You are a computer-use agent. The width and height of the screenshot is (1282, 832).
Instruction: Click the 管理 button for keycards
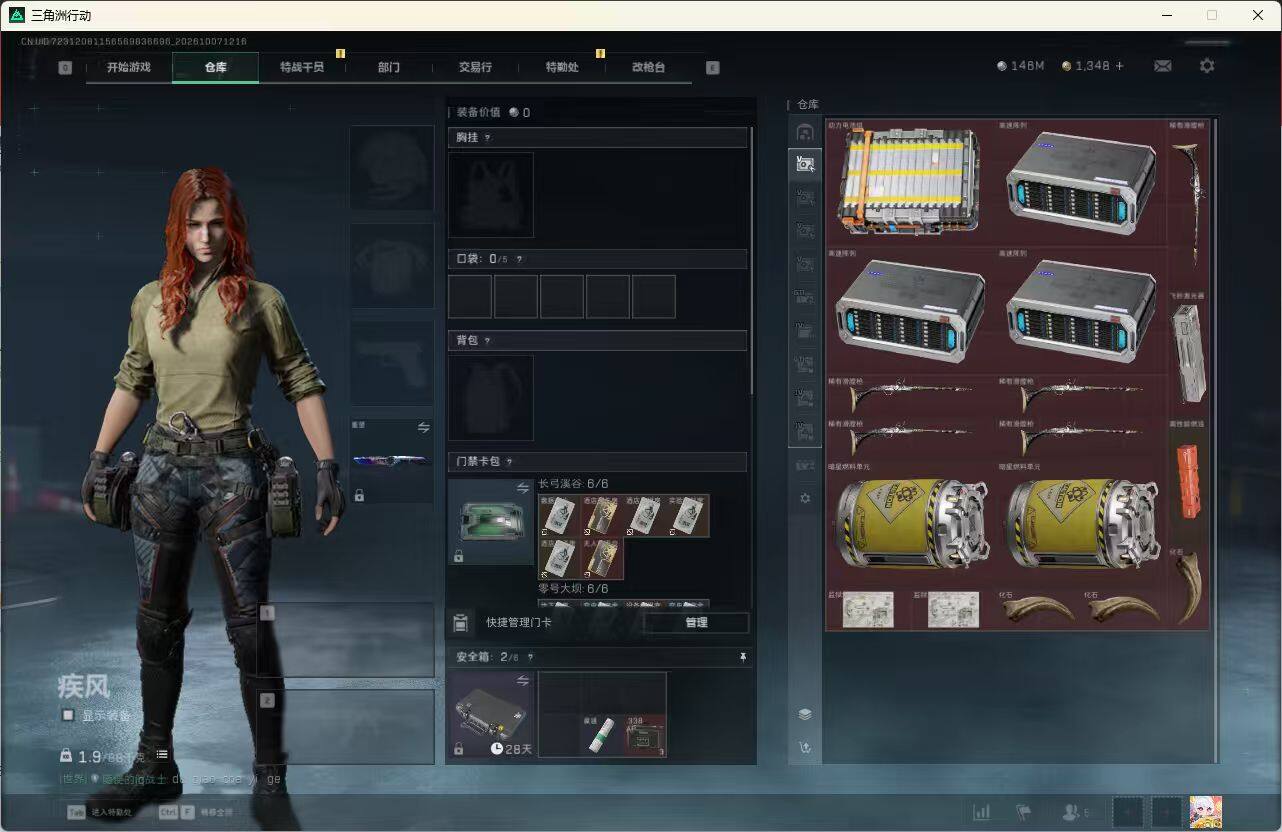coord(696,623)
